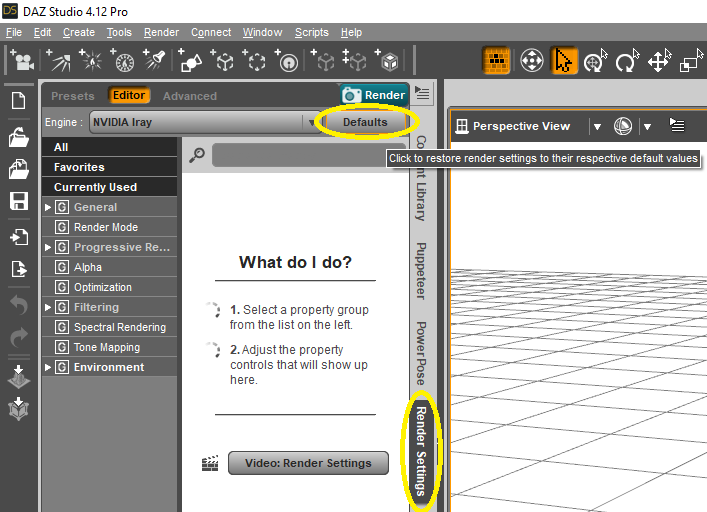The width and height of the screenshot is (707, 512).
Task: Create new solid cube geometry icon
Action: (x=387, y=60)
